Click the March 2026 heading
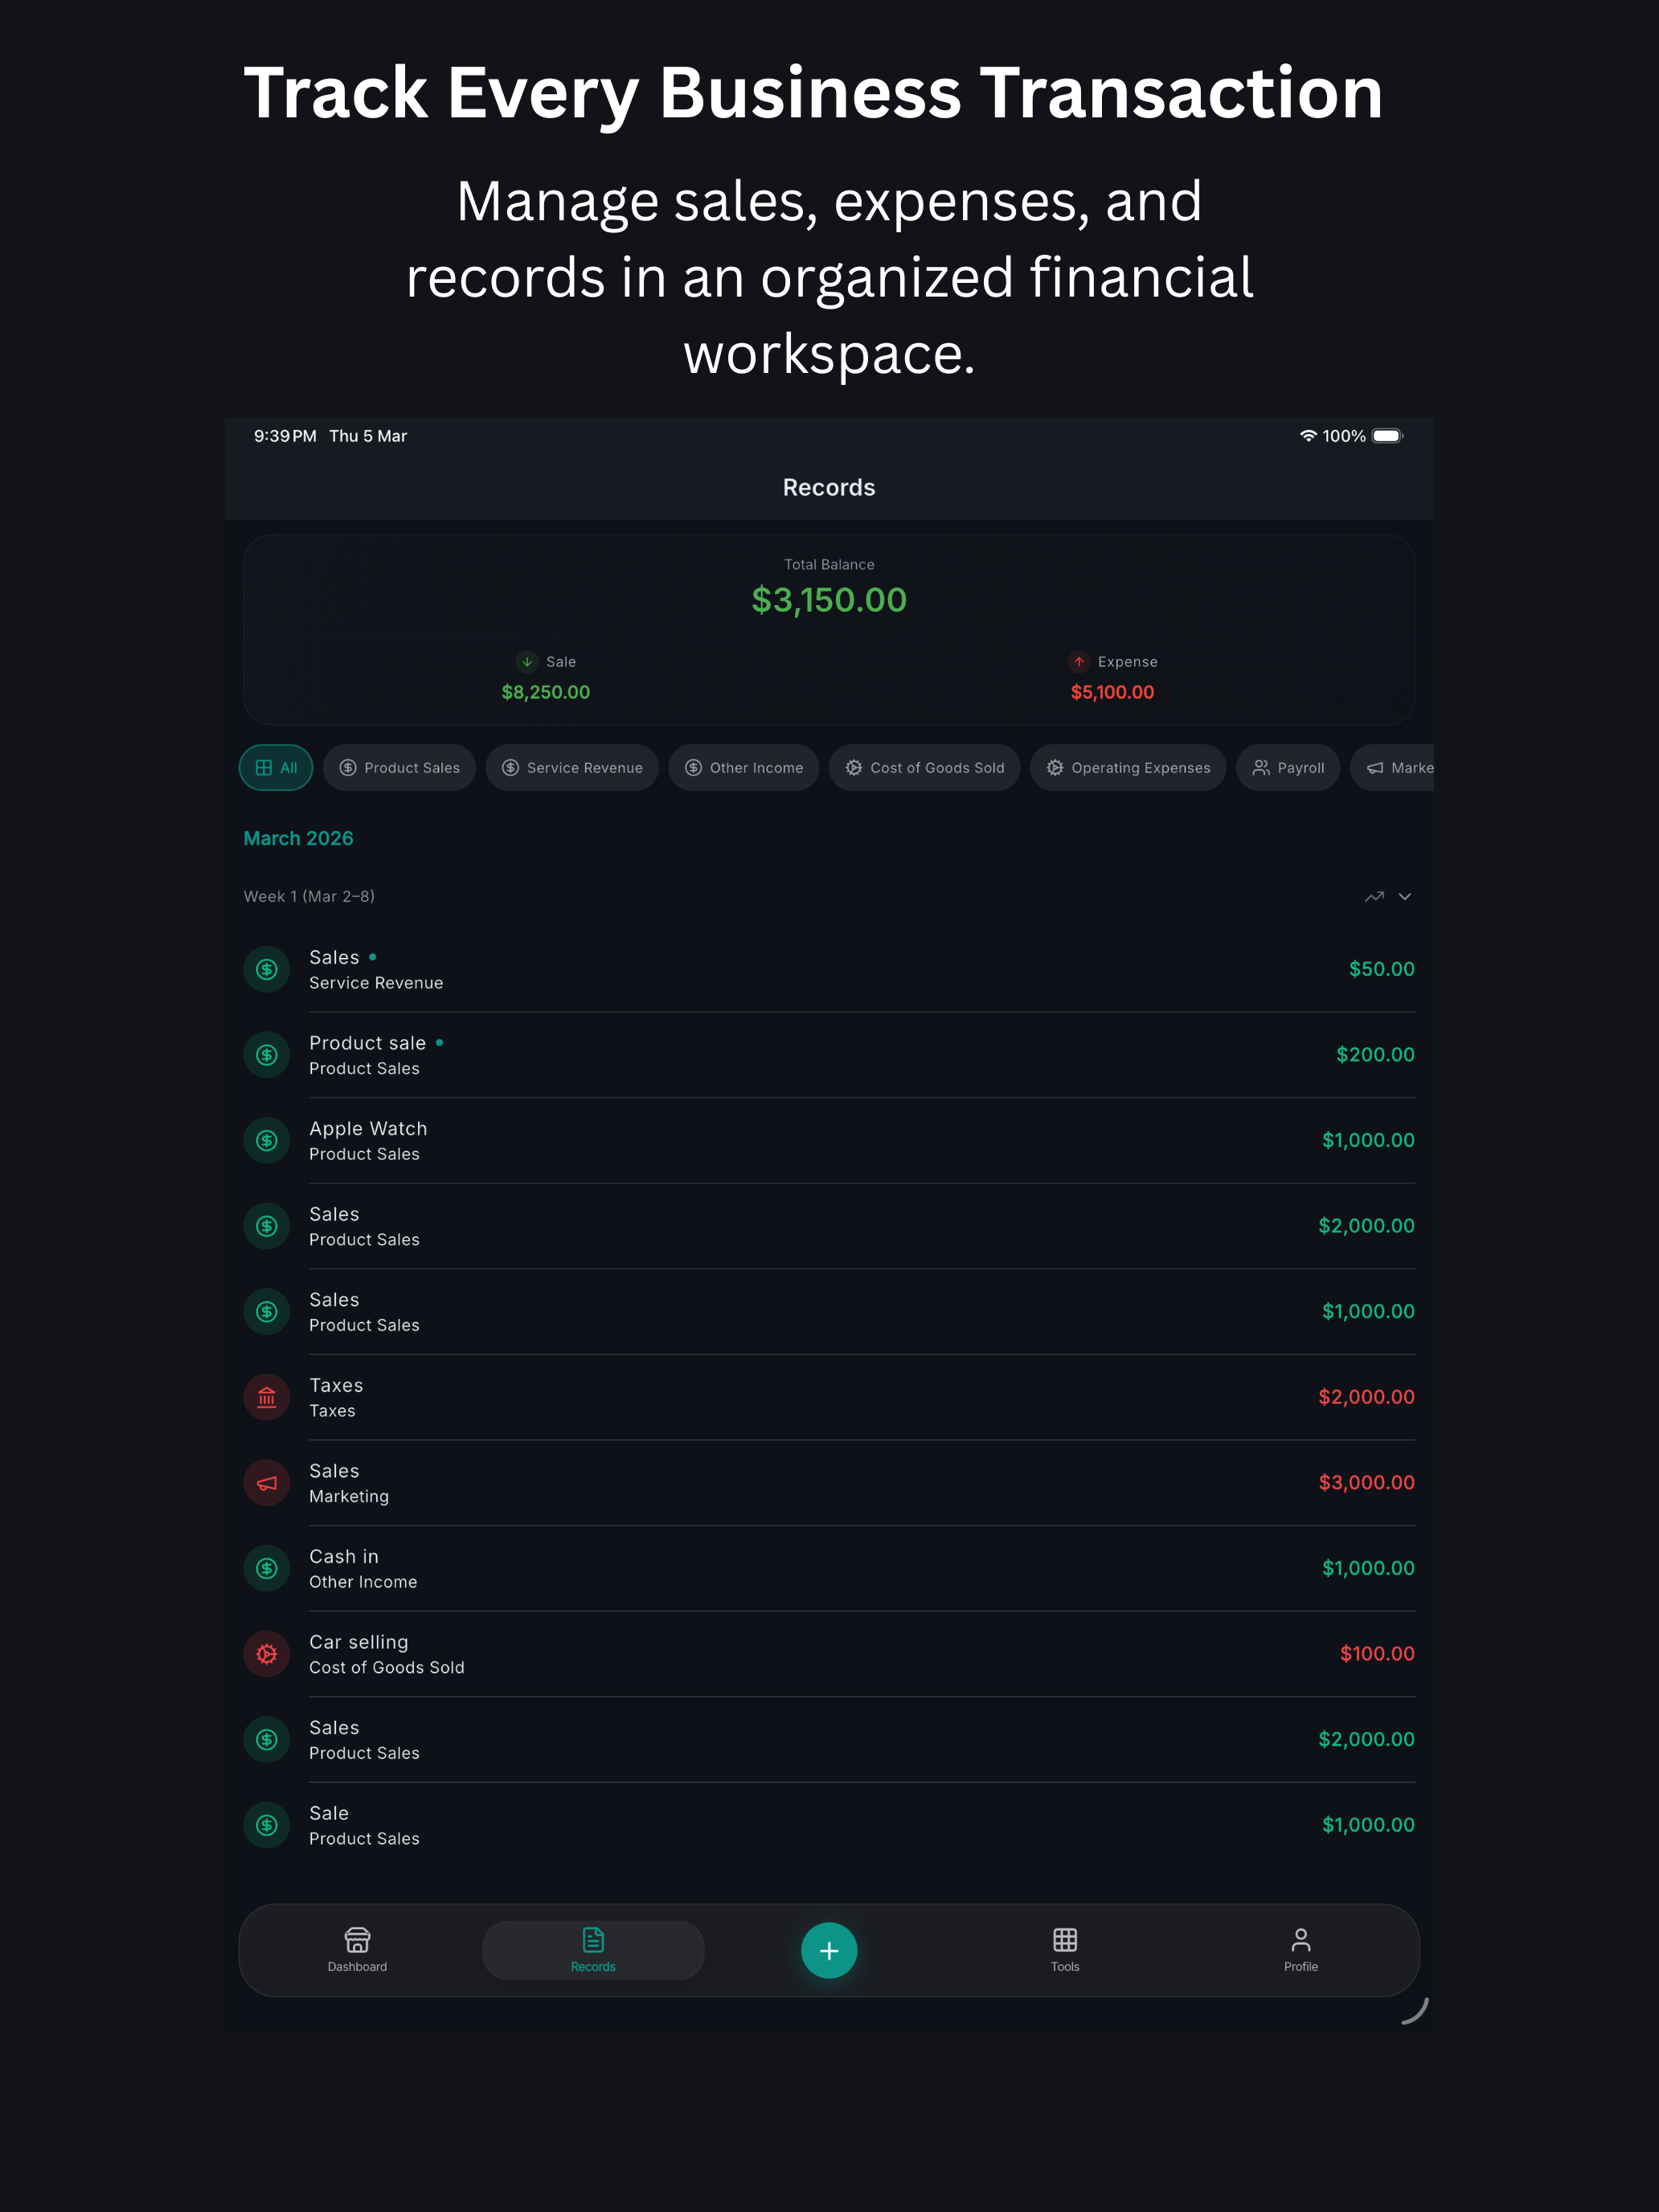 [298, 839]
